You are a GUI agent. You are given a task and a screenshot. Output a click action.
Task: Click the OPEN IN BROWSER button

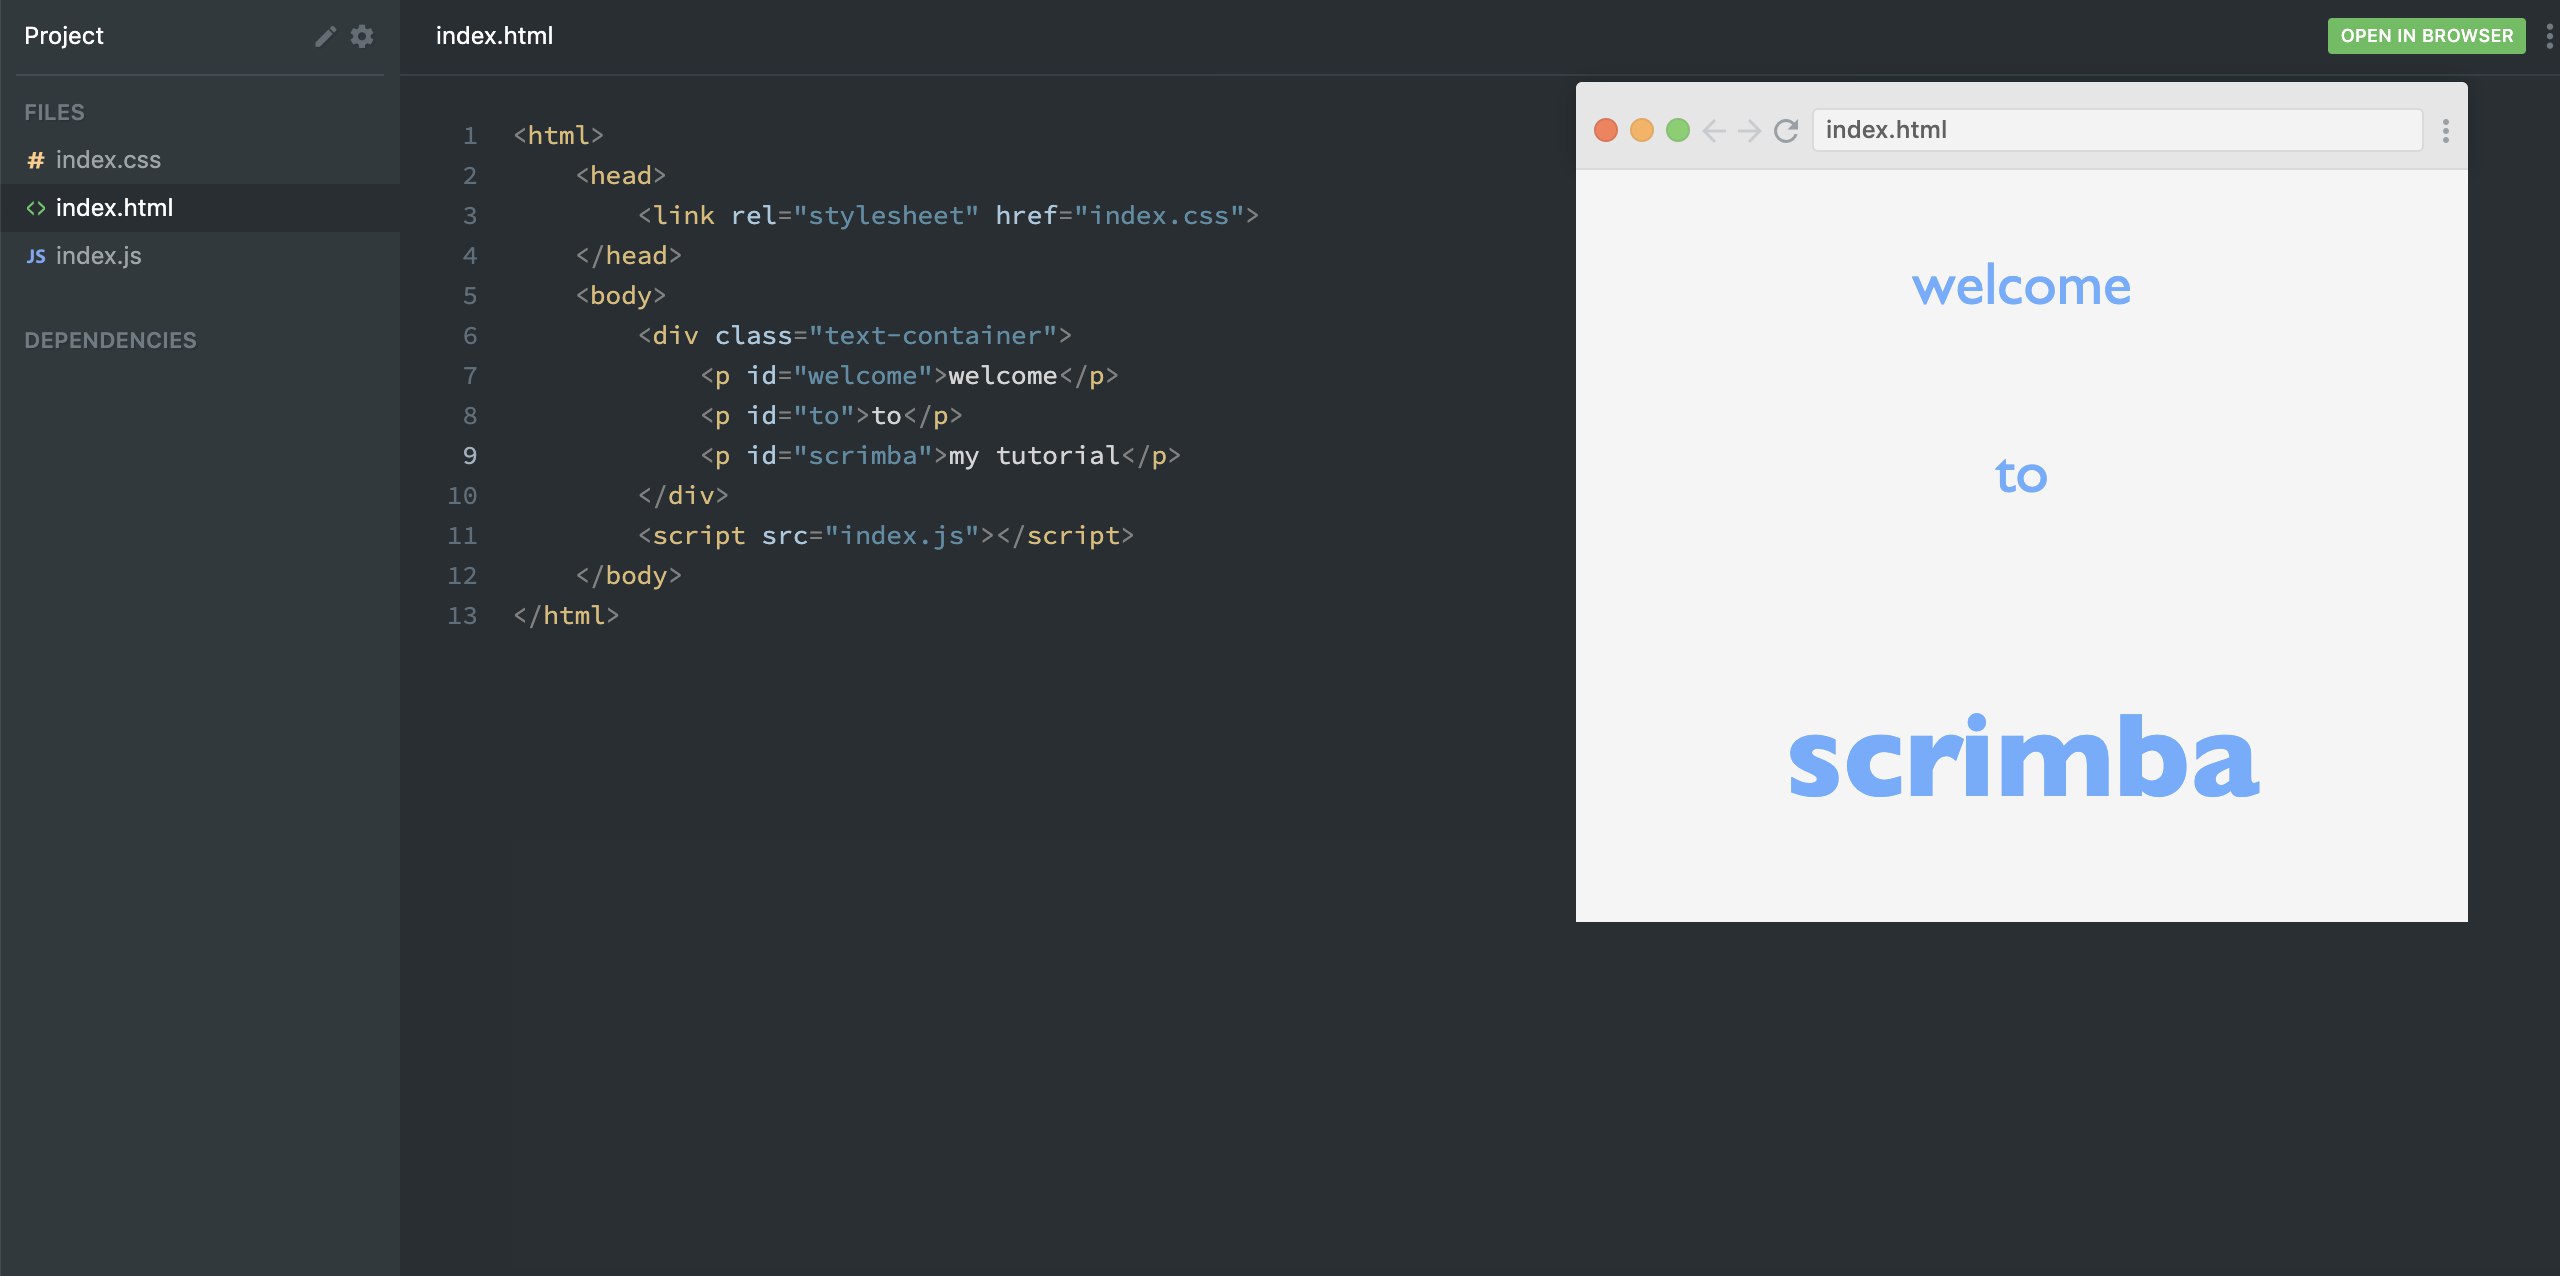pyautogui.click(x=2426, y=36)
